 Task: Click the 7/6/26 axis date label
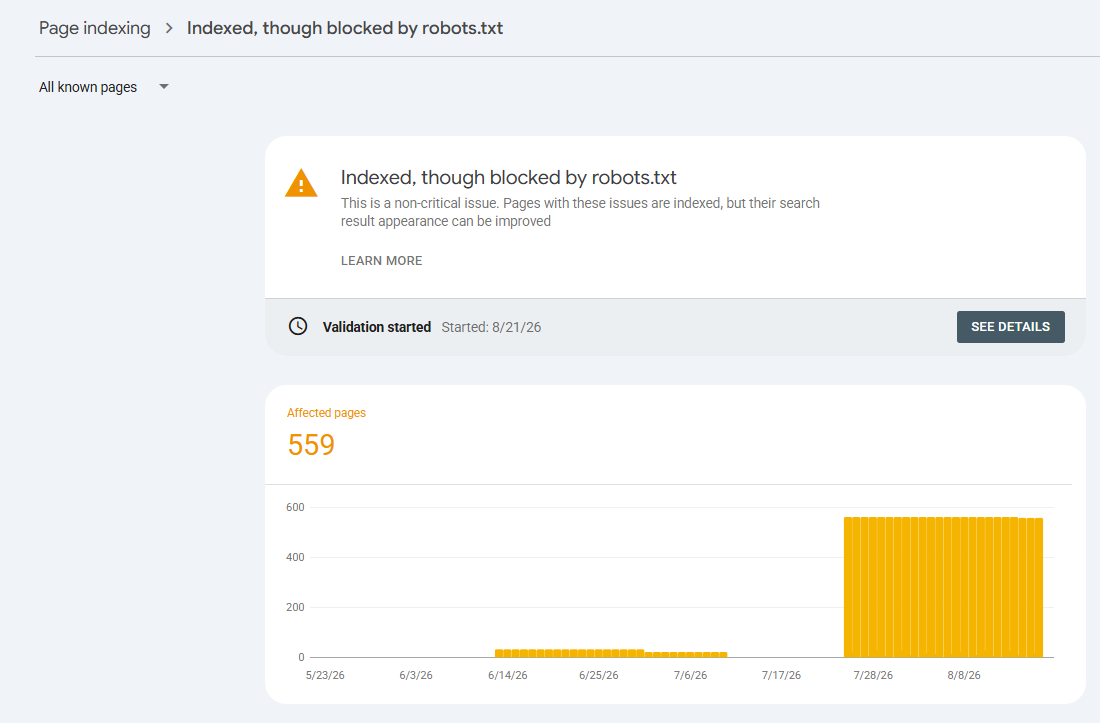tap(690, 675)
